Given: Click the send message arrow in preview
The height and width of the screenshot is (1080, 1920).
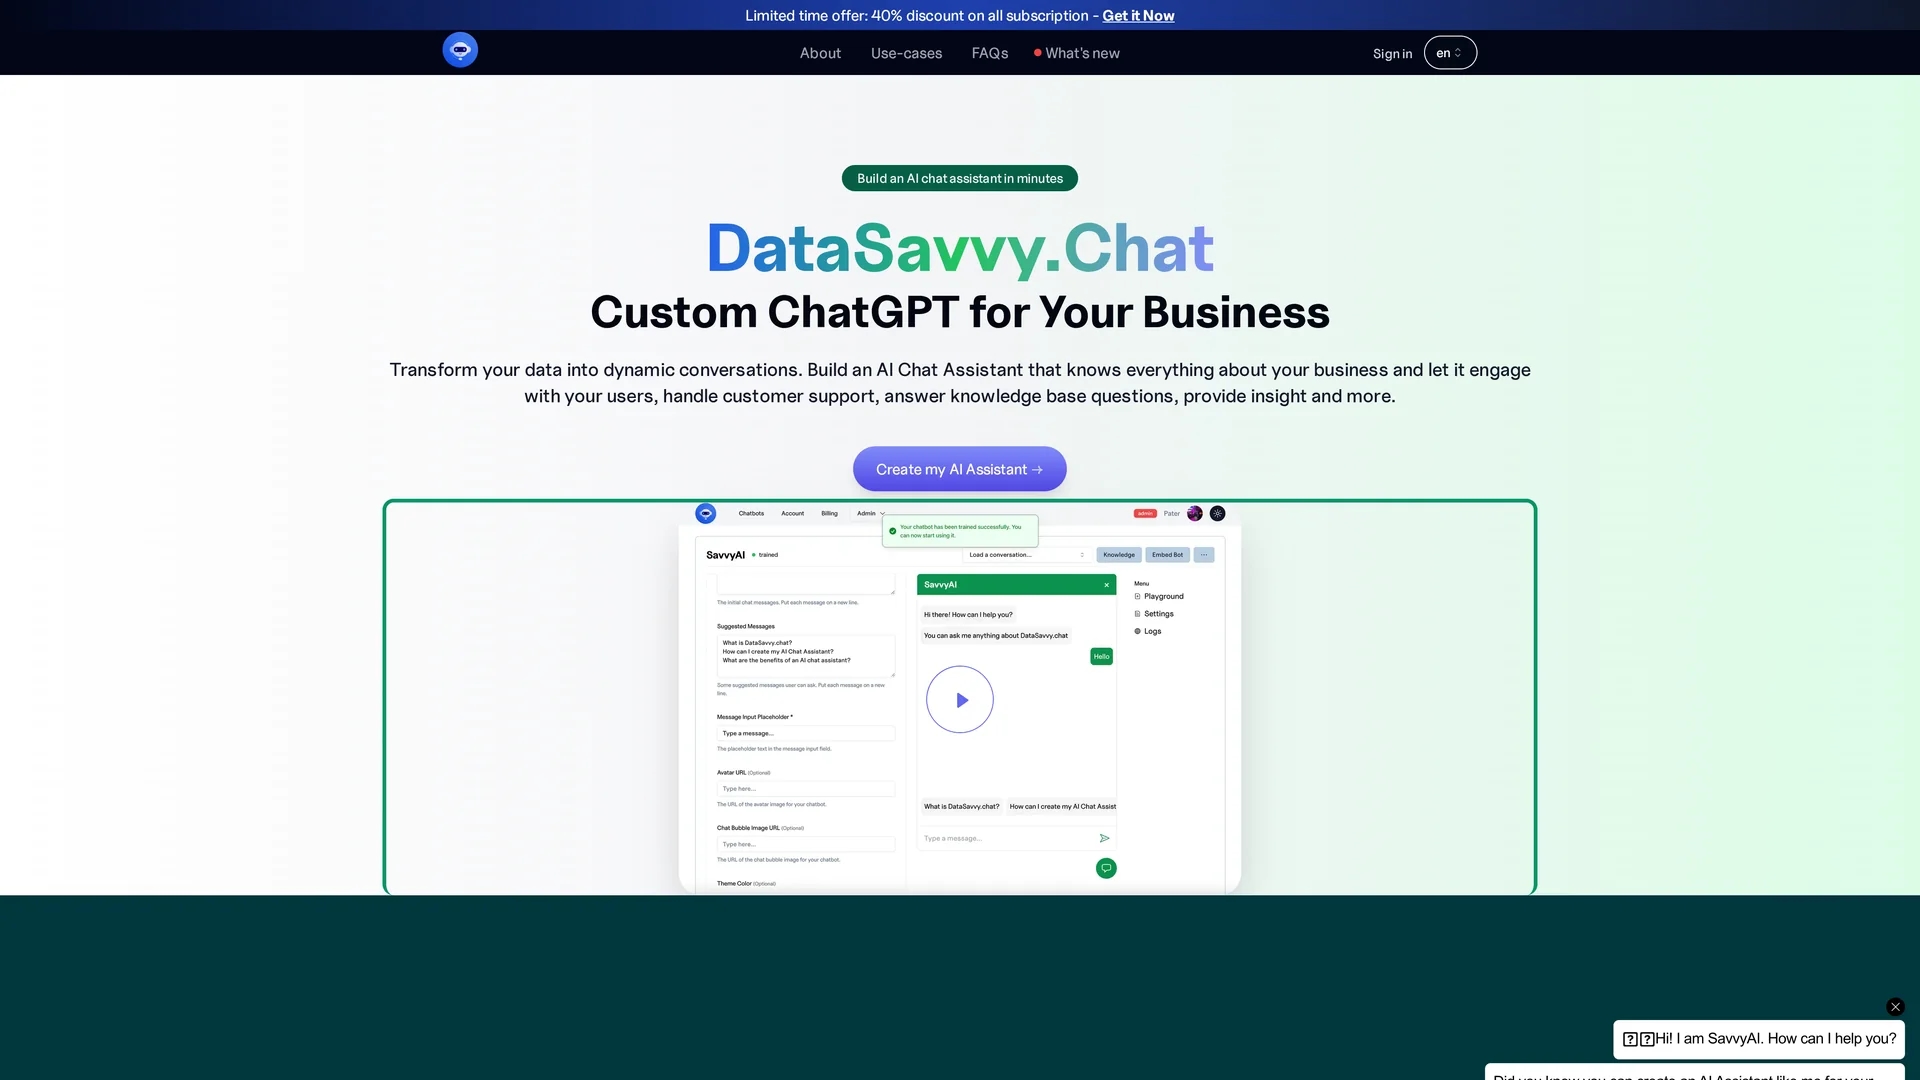Looking at the screenshot, I should click(x=1104, y=838).
